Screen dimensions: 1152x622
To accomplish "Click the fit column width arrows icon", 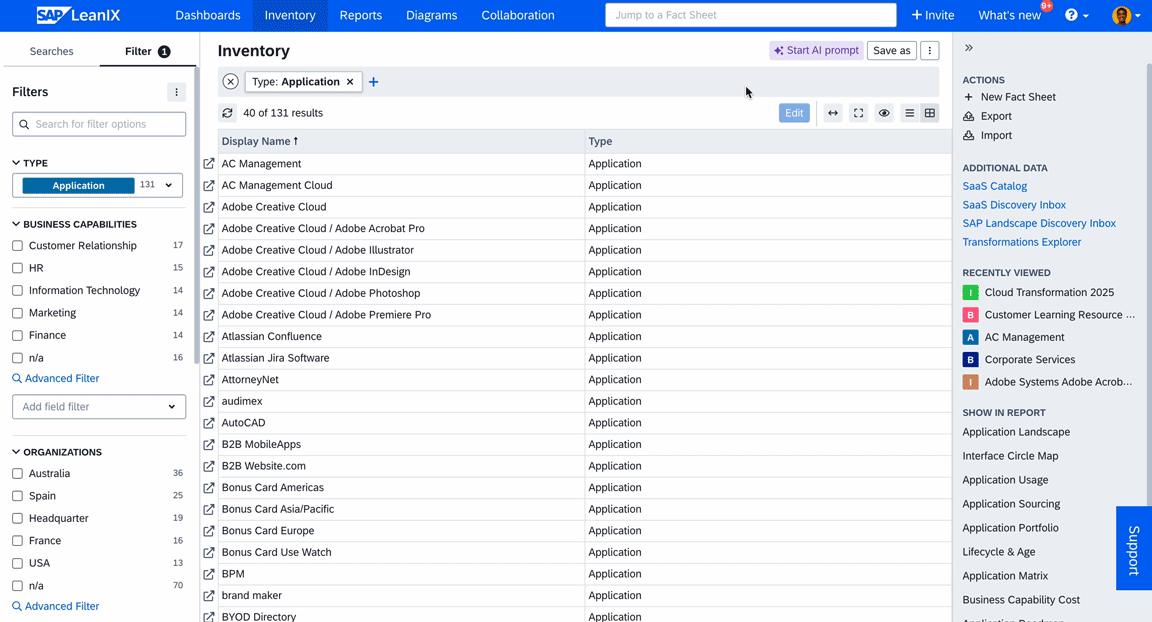I will point(832,113).
